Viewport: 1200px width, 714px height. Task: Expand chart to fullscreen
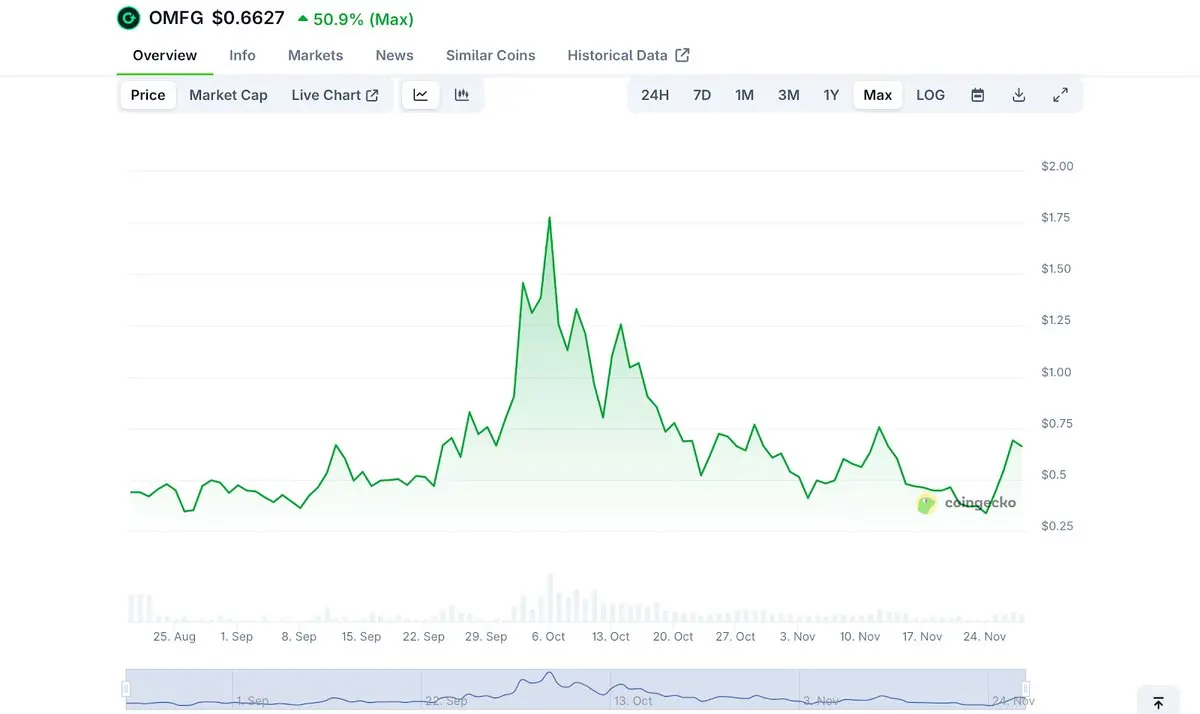1061,95
